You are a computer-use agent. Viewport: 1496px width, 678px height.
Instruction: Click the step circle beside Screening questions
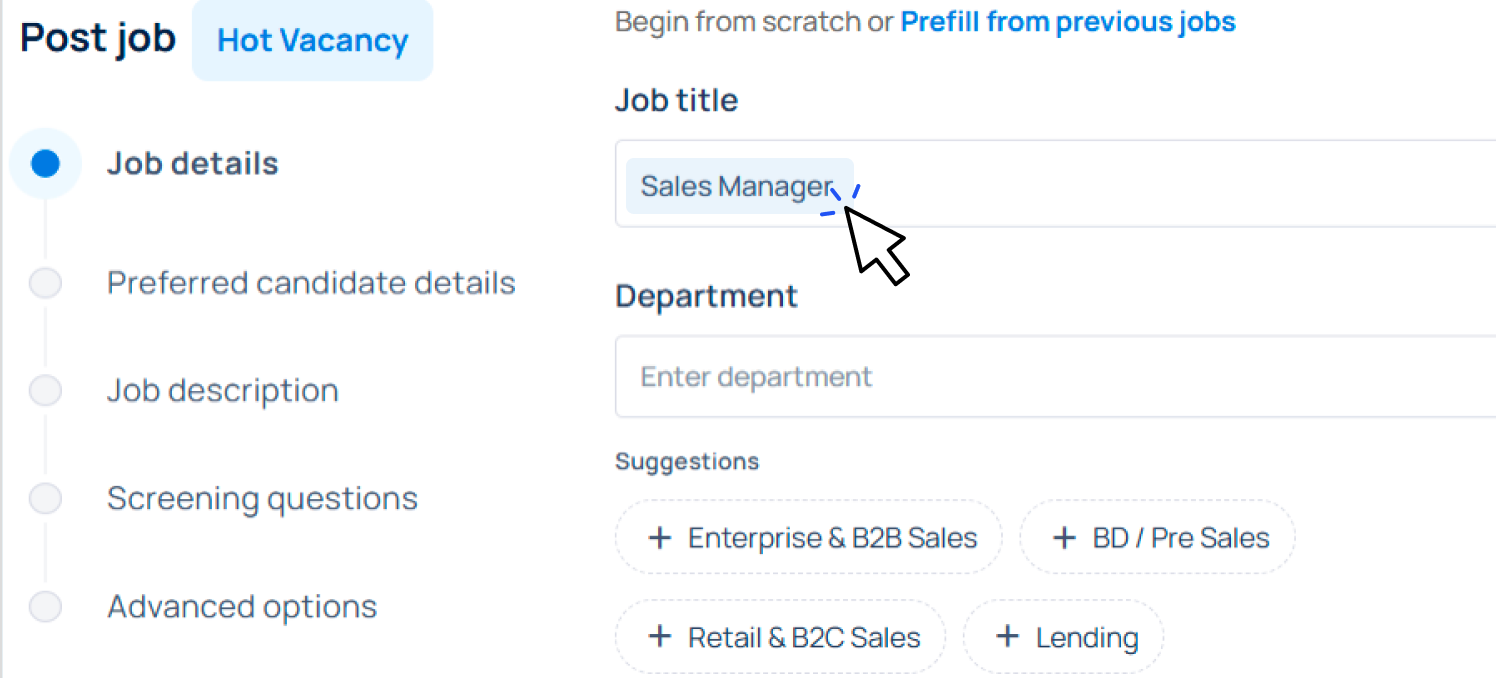coord(45,498)
